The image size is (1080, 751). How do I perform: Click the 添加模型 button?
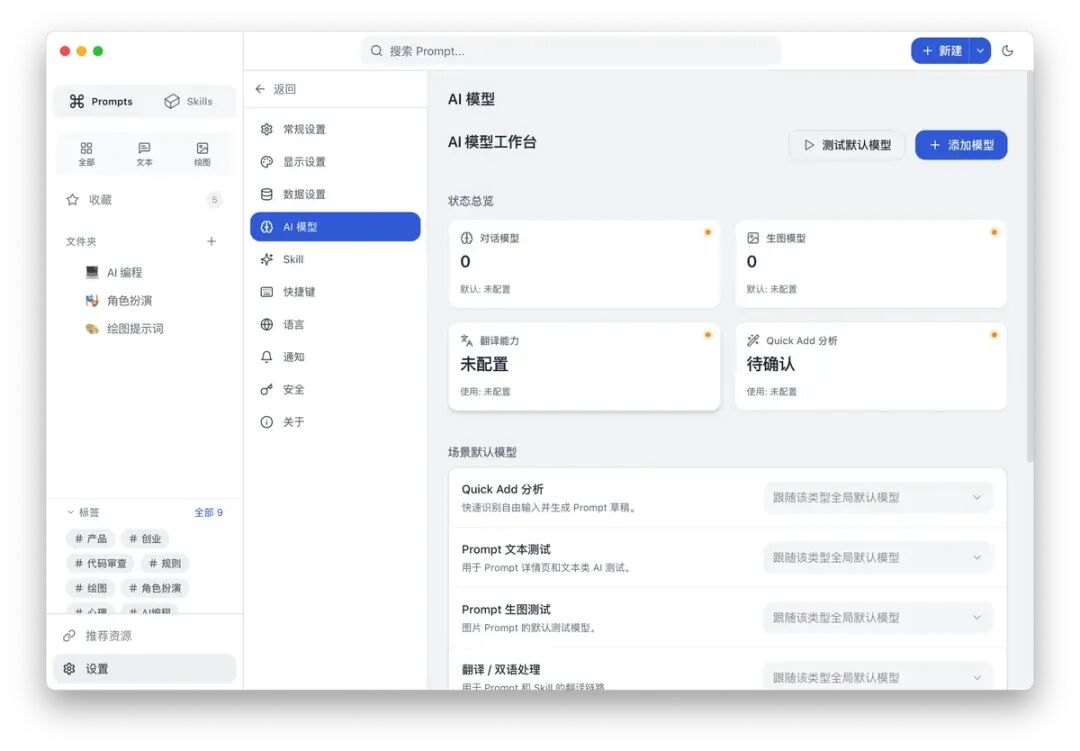pyautogui.click(x=961, y=145)
